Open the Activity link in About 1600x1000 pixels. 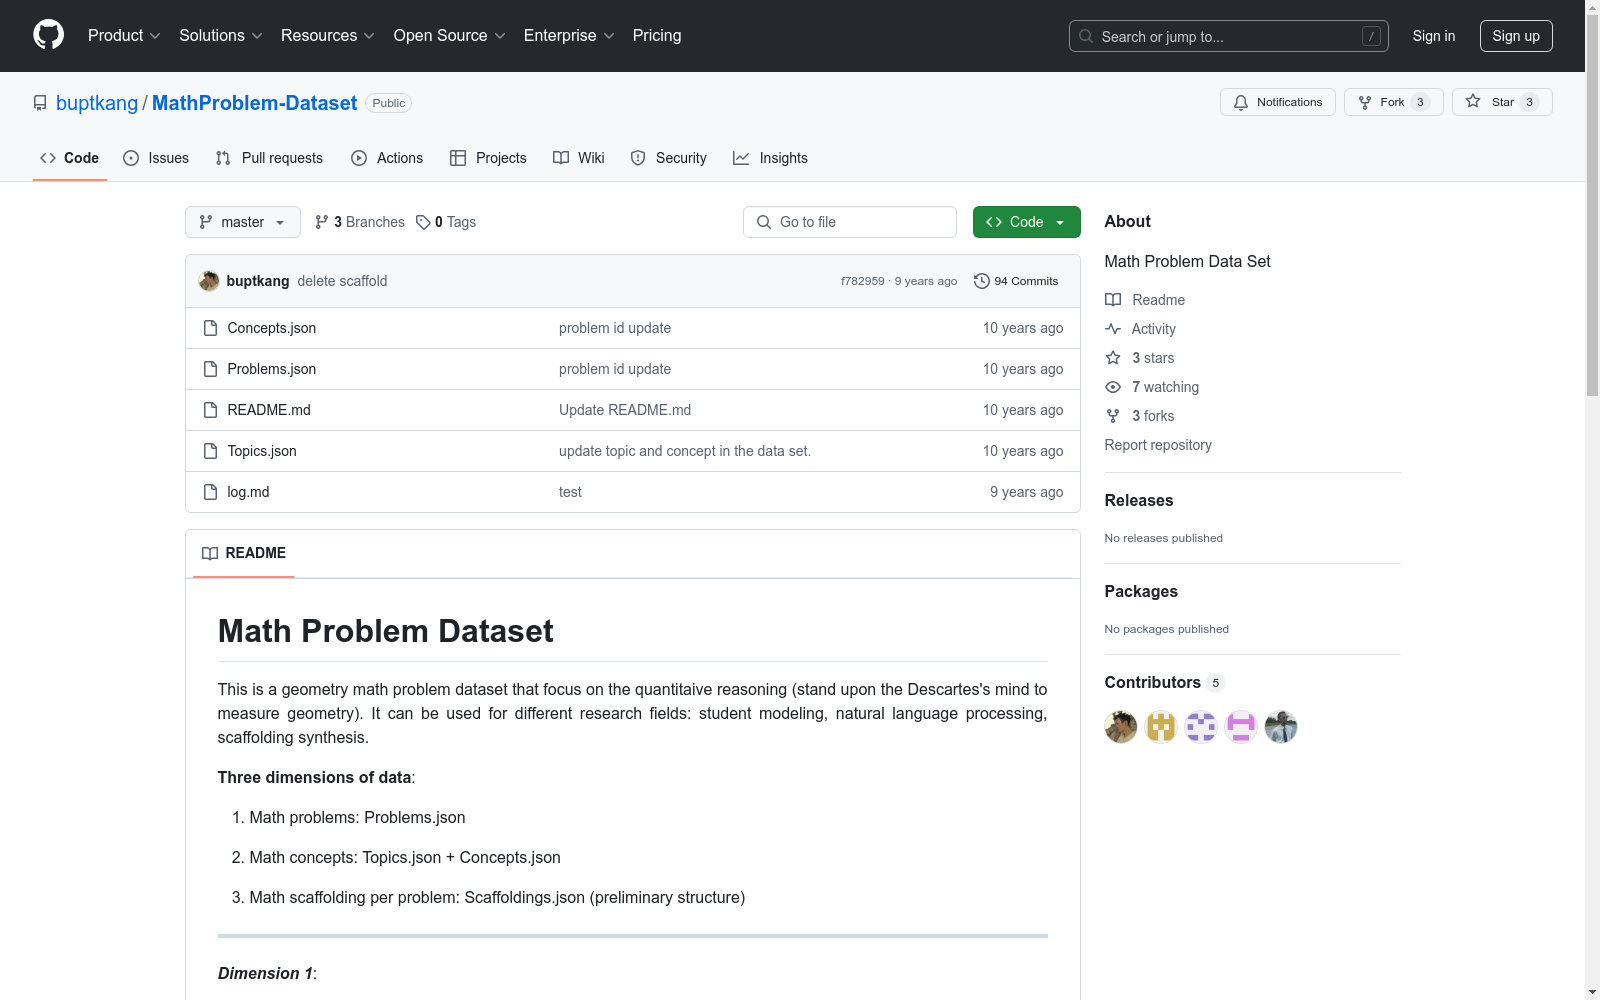pos(1140,329)
